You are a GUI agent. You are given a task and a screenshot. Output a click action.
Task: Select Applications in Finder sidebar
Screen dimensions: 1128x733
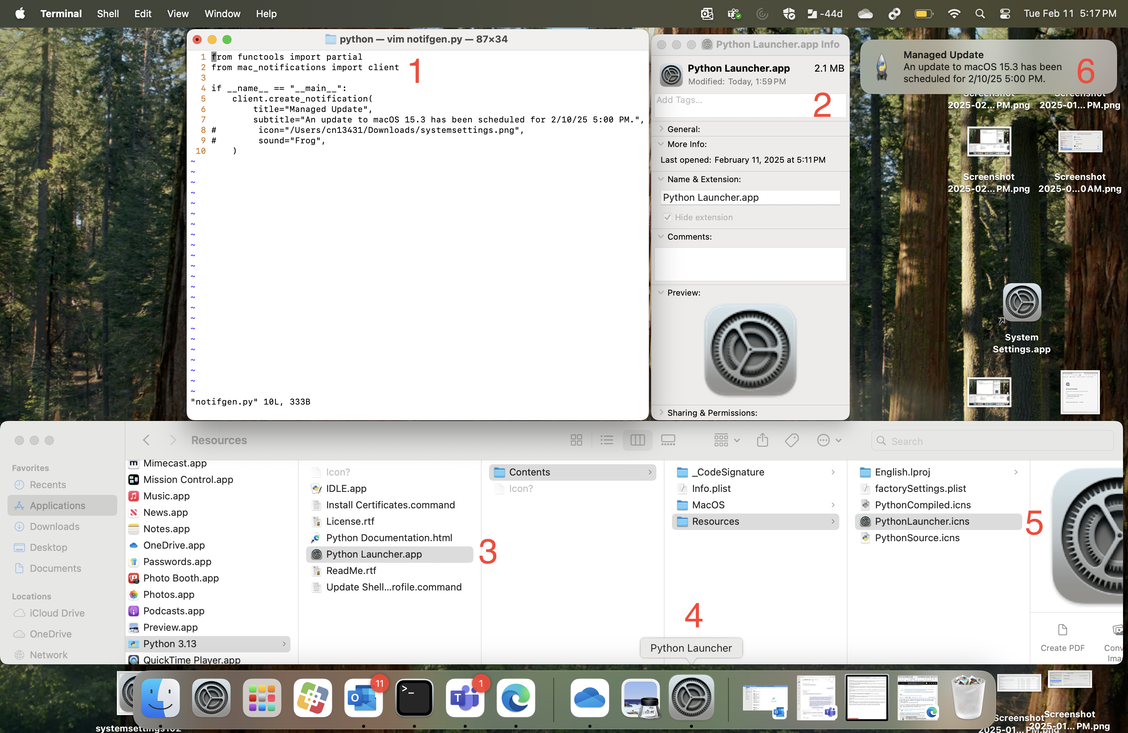point(63,506)
